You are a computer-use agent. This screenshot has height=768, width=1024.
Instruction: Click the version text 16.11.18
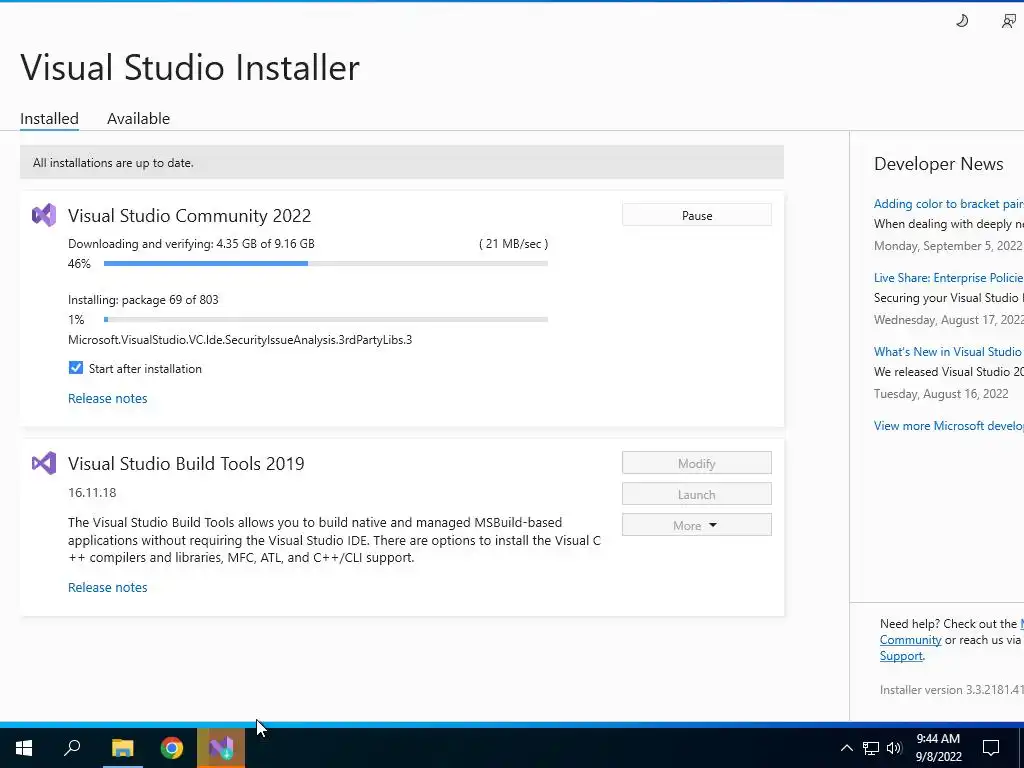point(92,492)
